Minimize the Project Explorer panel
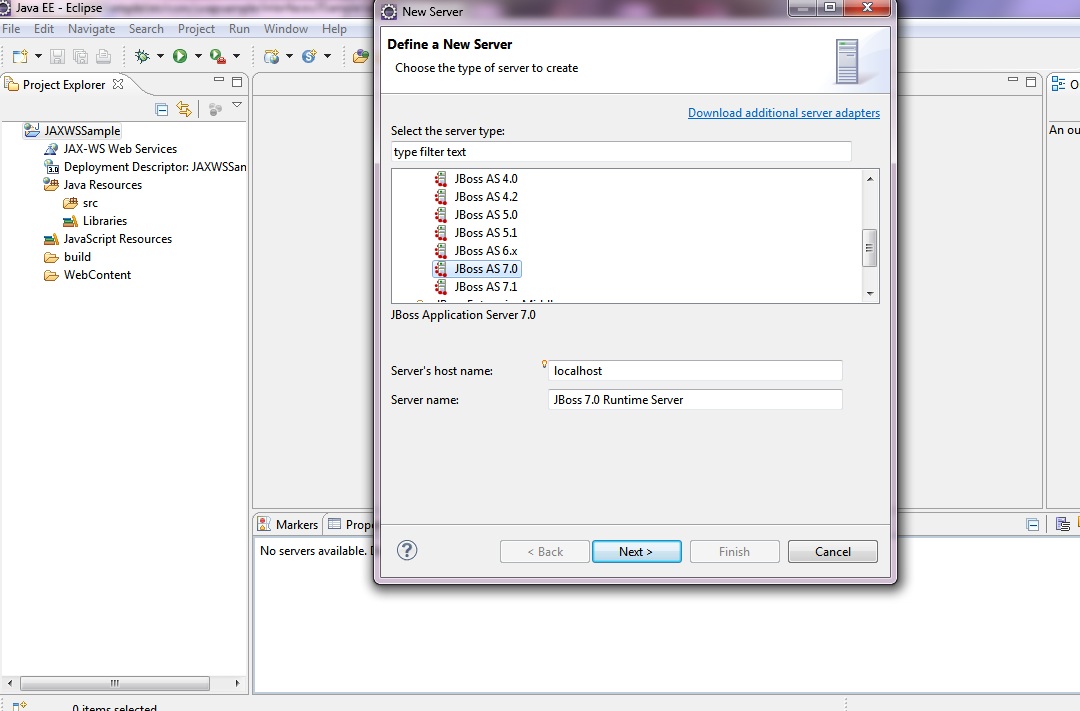Screen dimensions: 1080x711 pyautogui.click(x=219, y=81)
